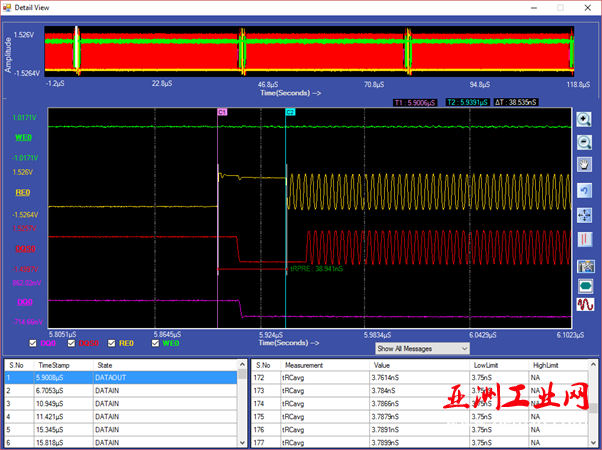Click the C1 cursor marker
This screenshot has height=450, width=602.
222,112
